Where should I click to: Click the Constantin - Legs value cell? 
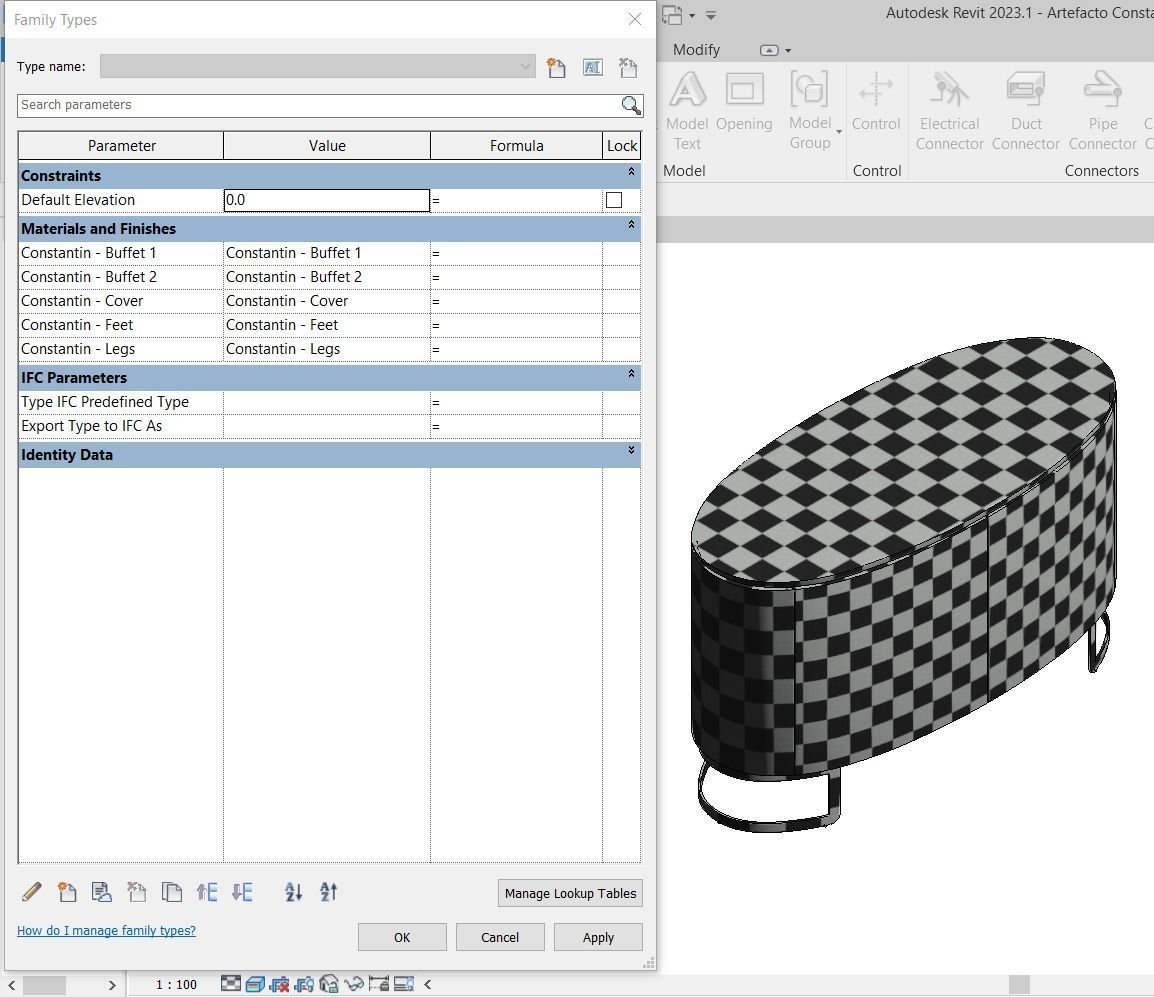click(x=327, y=349)
